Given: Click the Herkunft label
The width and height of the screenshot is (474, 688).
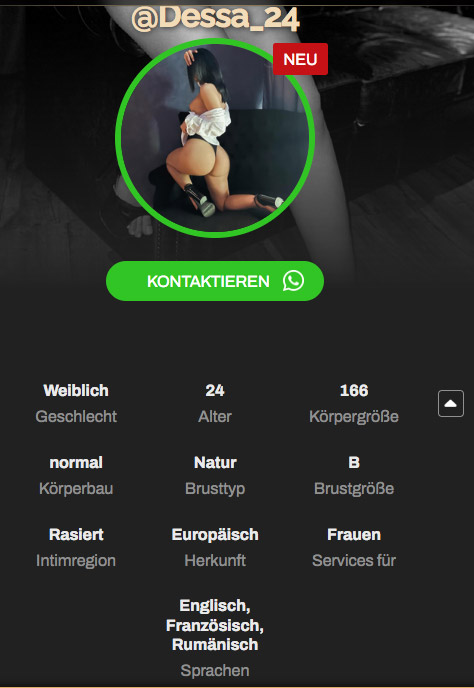Looking at the screenshot, I should [x=215, y=560].
